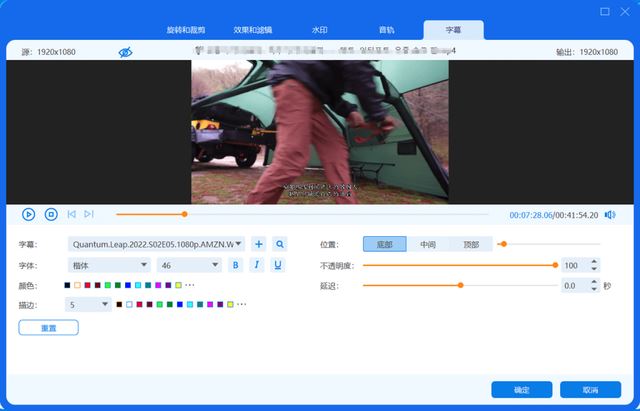The image size is (640, 411).
Task: Click the playback progress slider handle
Action: coord(184,214)
